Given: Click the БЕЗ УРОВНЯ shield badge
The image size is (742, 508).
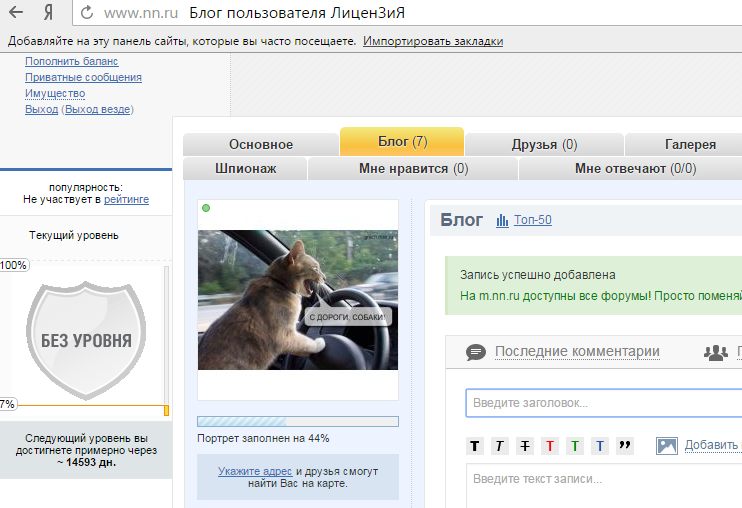Looking at the screenshot, I should (86, 340).
